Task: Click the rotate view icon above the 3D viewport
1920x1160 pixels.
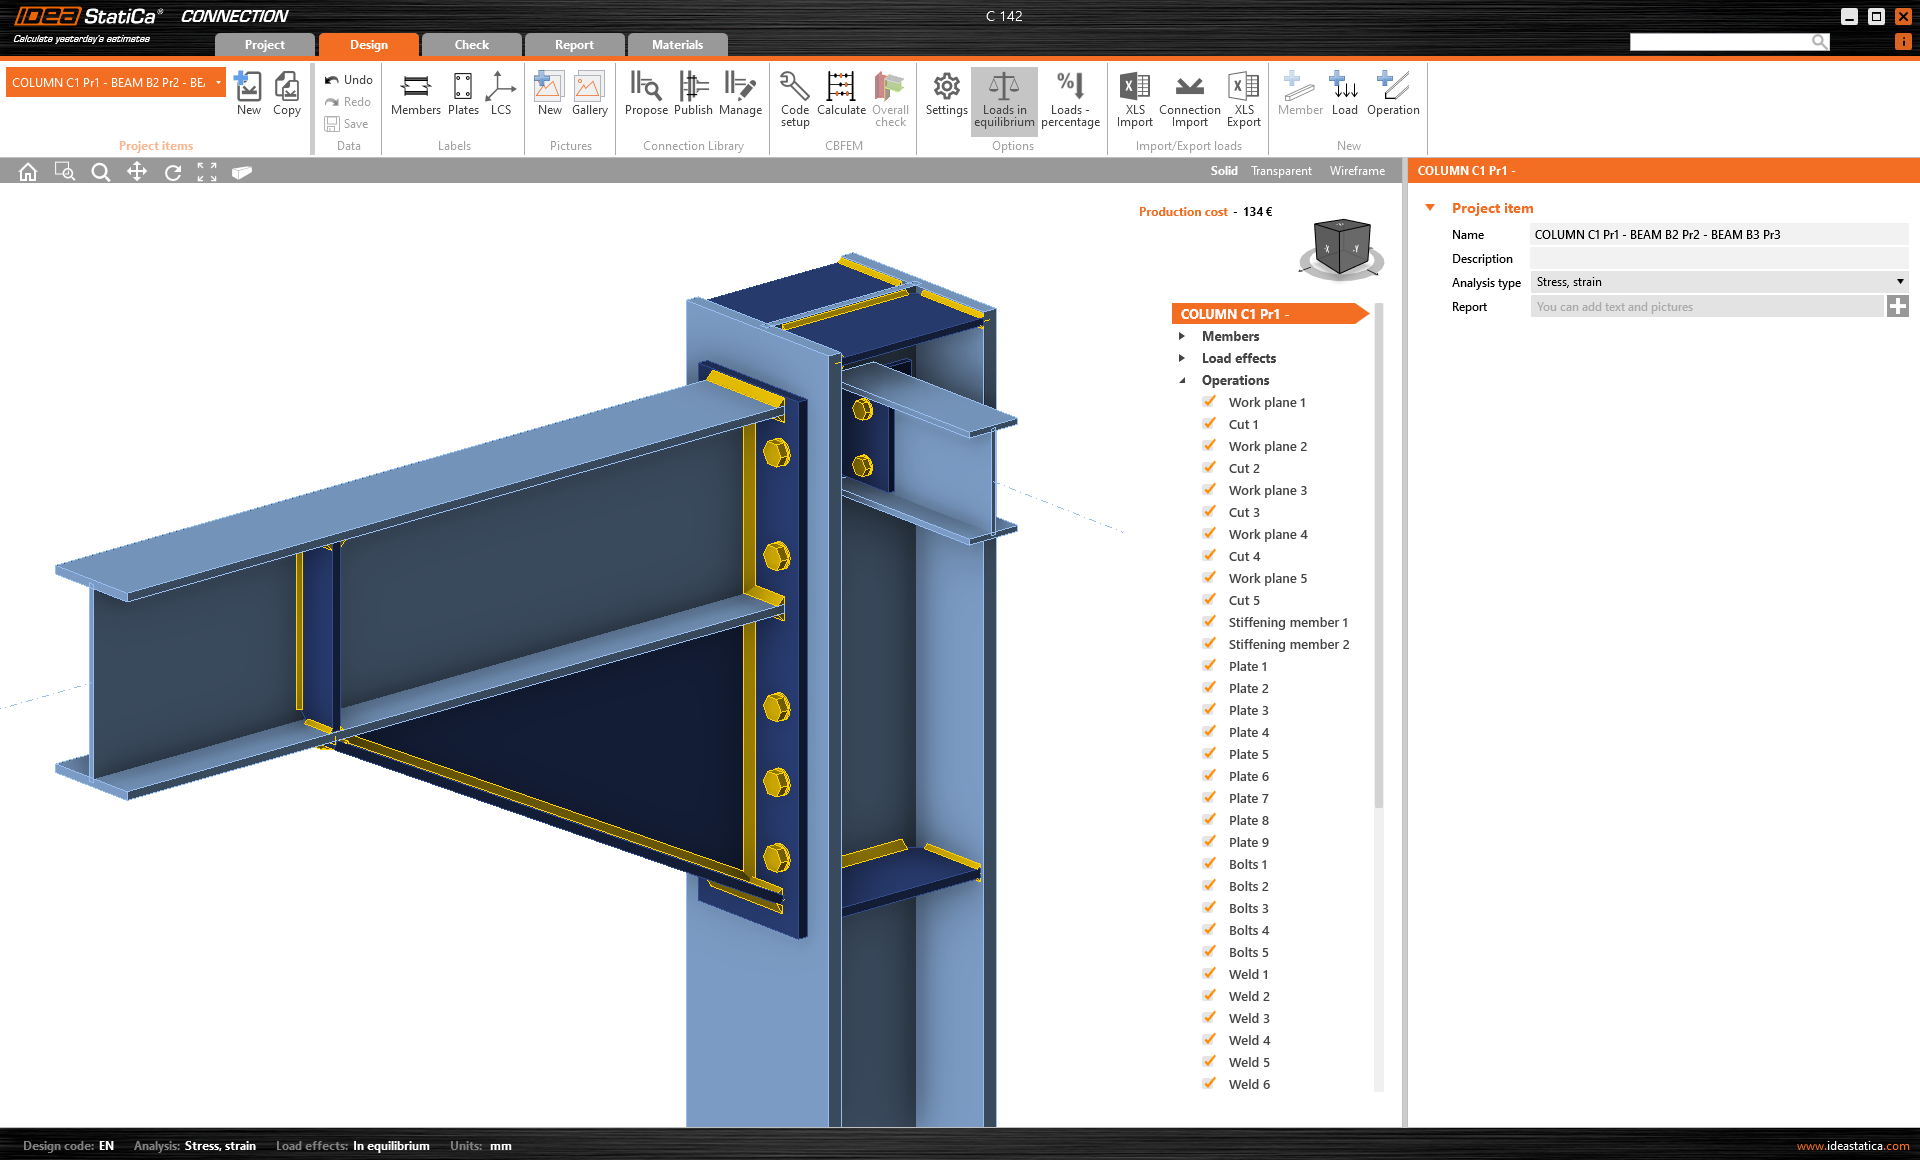Action: 172,171
